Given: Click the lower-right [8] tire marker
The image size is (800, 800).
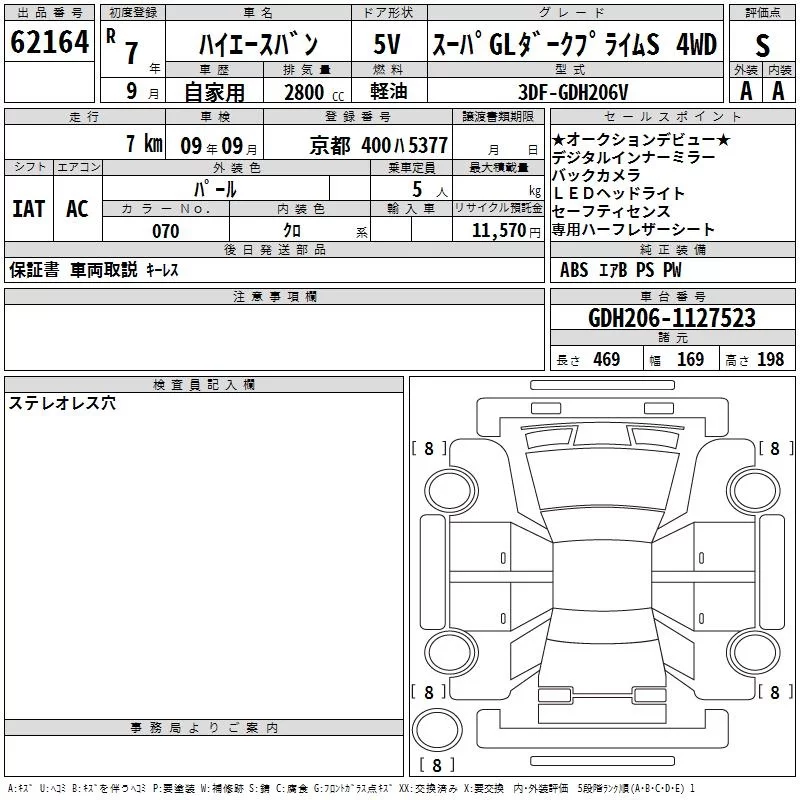Looking at the screenshot, I should click(x=774, y=692).
